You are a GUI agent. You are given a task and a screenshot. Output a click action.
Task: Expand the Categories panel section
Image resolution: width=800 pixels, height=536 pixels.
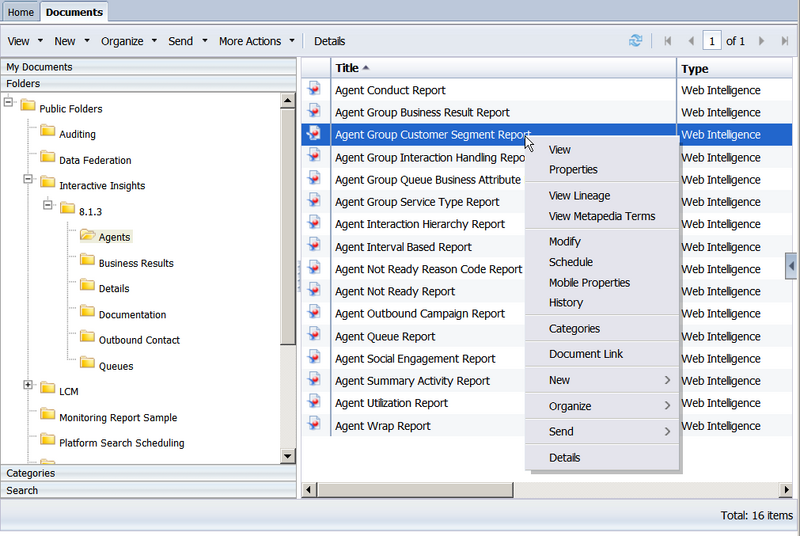(x=31, y=473)
